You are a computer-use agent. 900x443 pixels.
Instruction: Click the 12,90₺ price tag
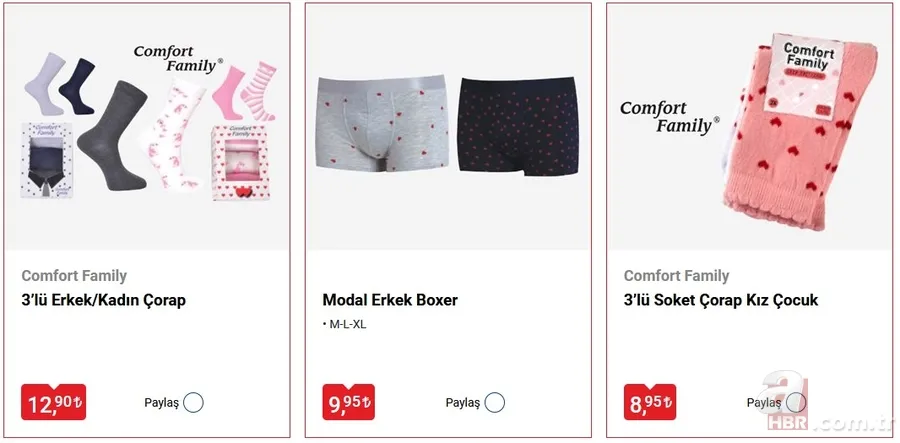click(x=53, y=402)
